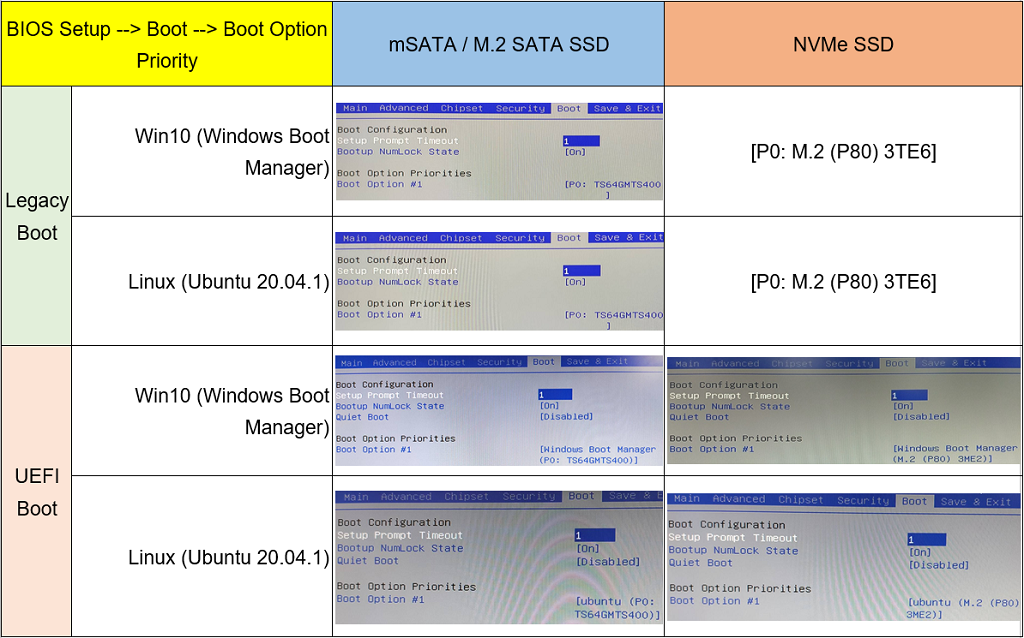Click the Advanced tab in Legacy Win10 BIOS image
This screenshot has width=1024, height=638.
[404, 108]
